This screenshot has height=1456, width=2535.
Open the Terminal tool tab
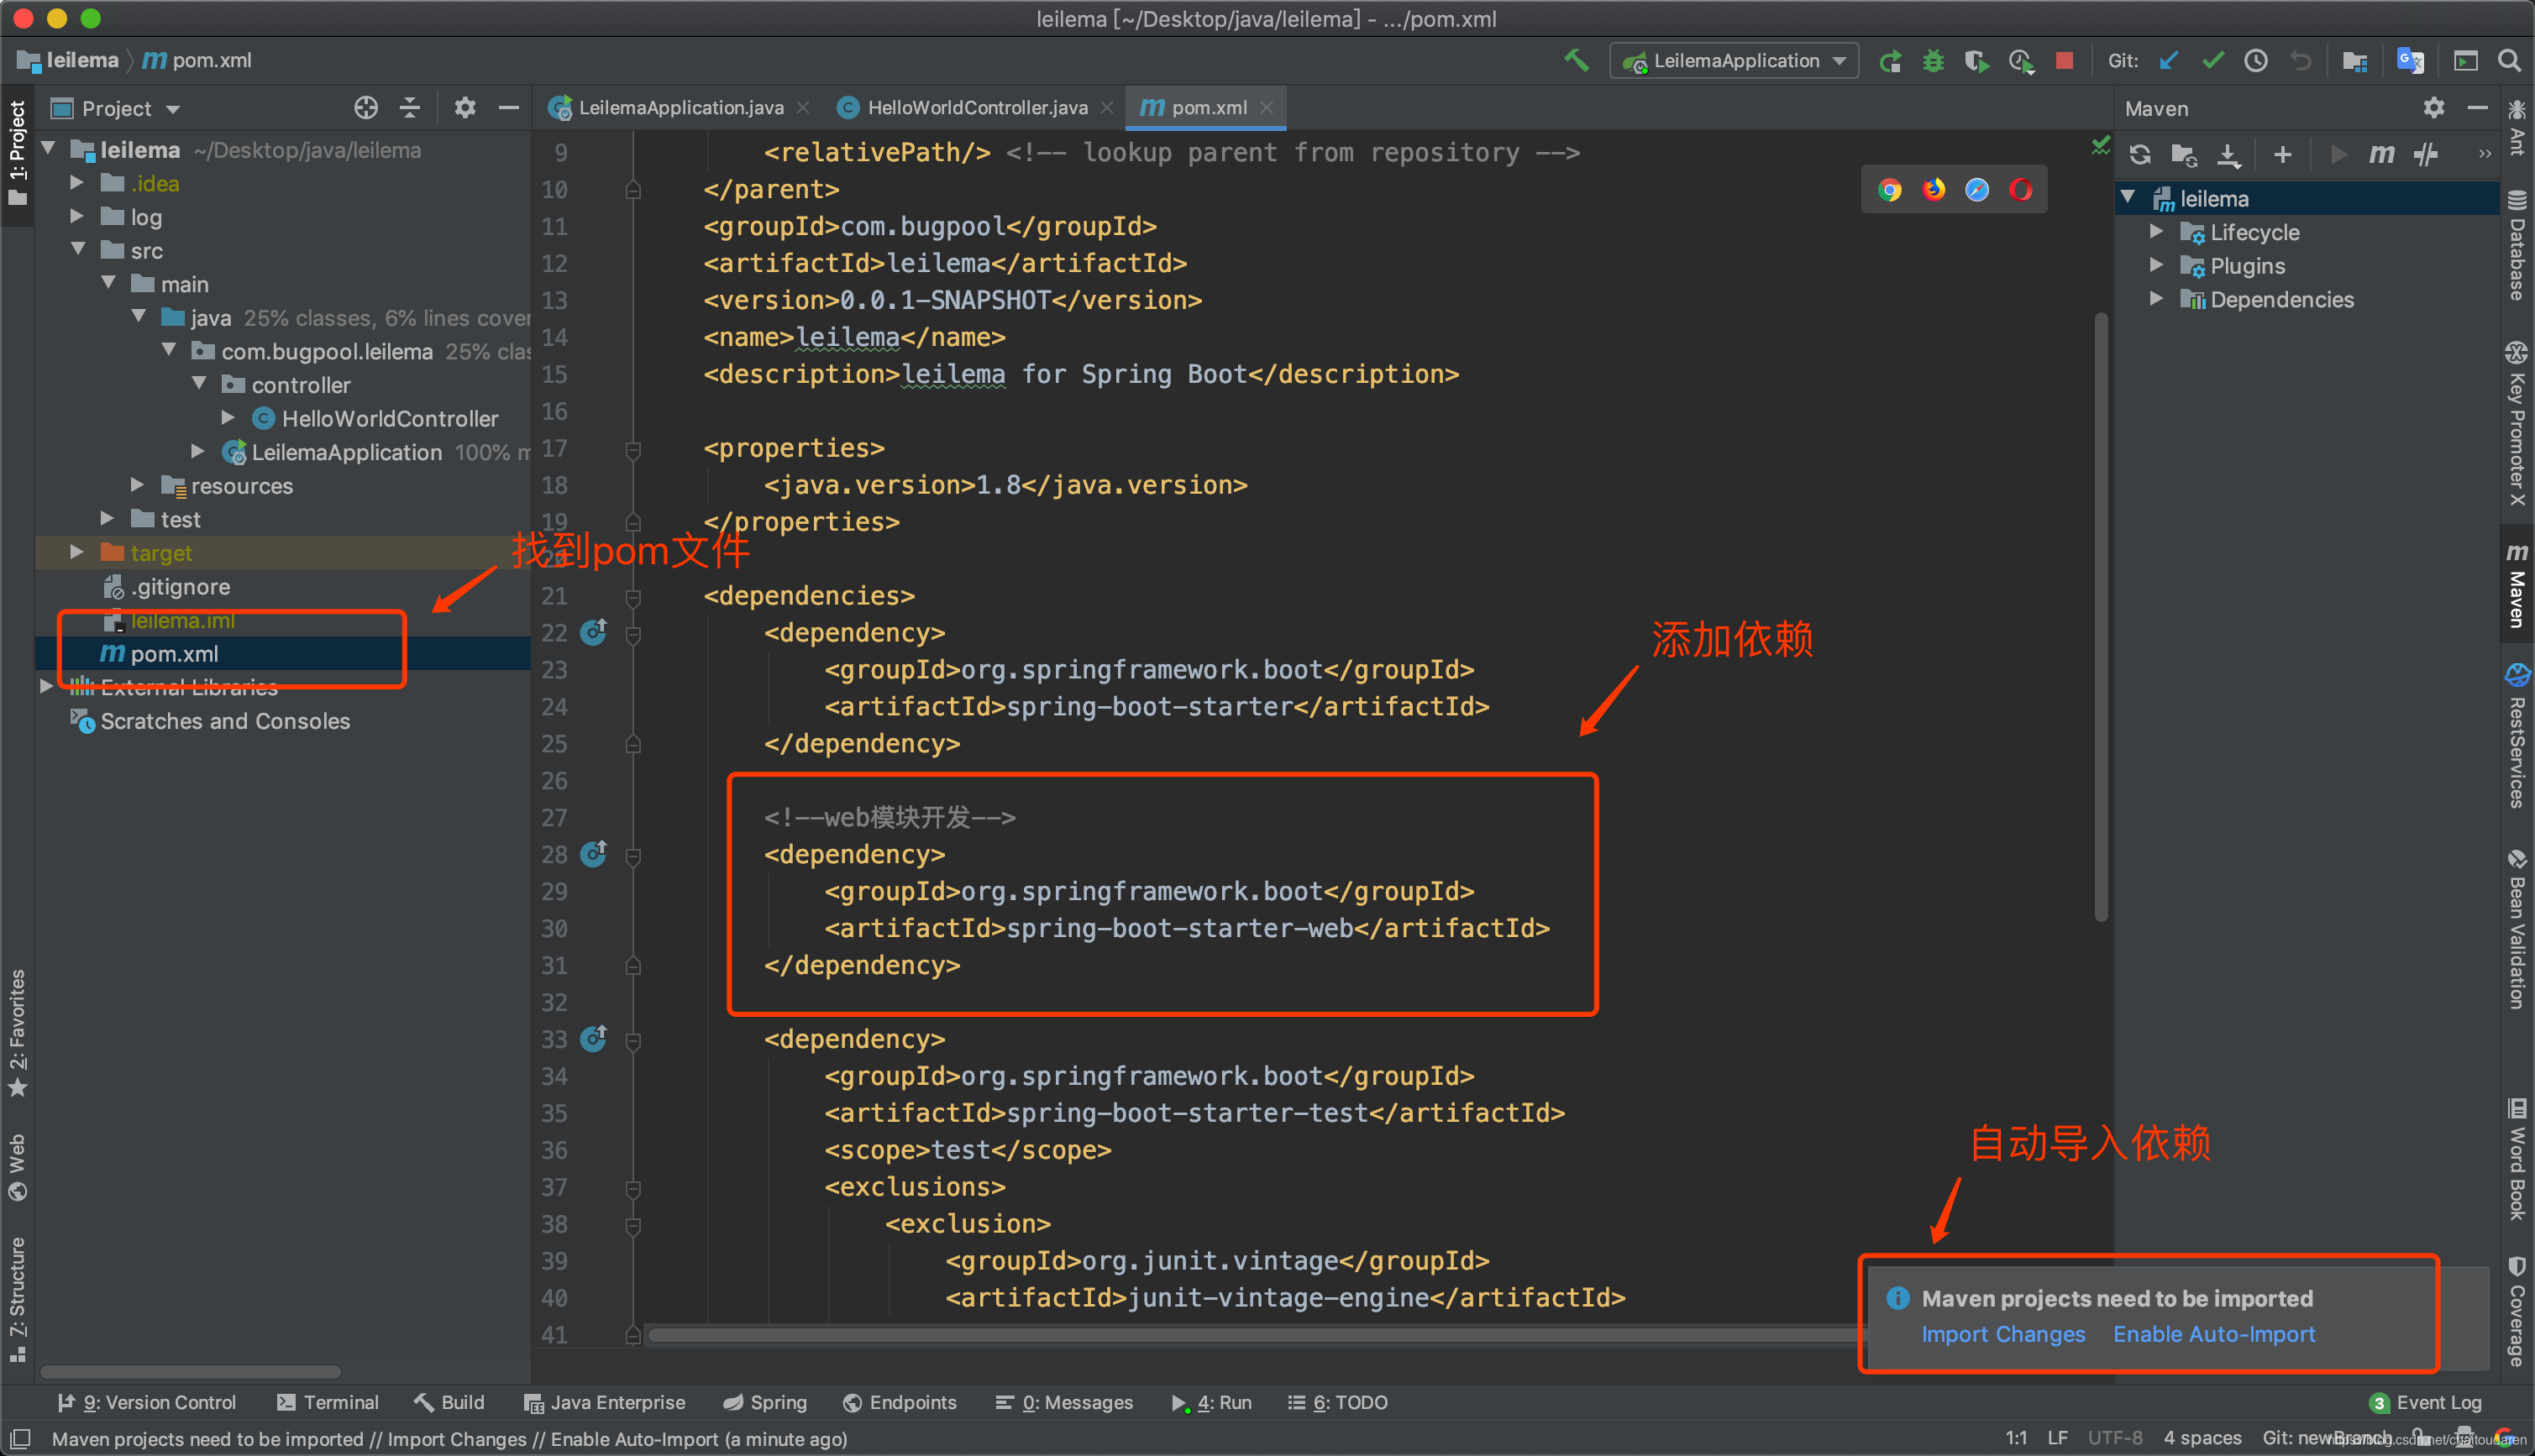click(x=328, y=1402)
